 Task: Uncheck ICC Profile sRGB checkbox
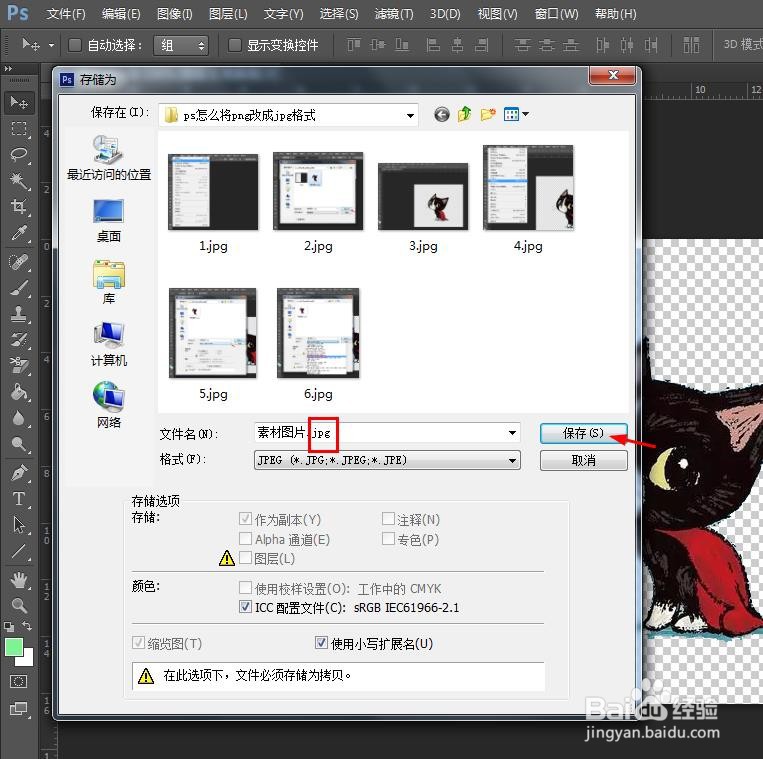click(x=245, y=607)
